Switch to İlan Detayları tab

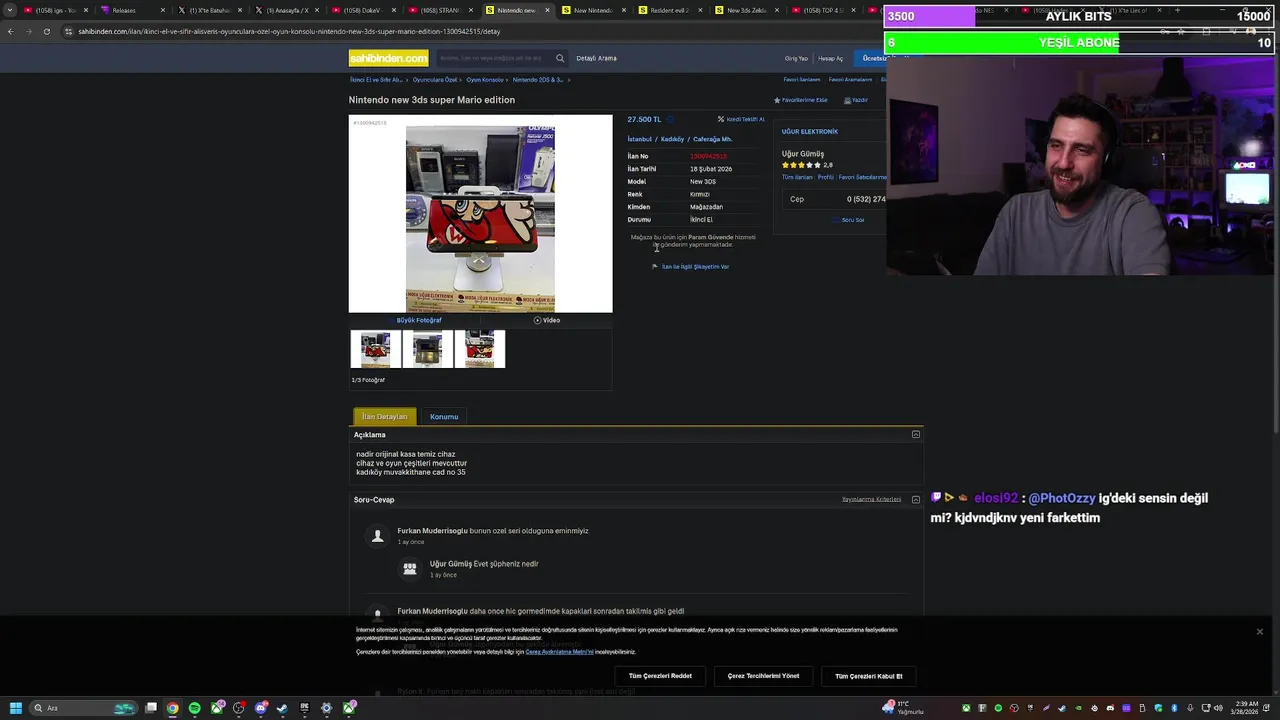[x=385, y=416]
